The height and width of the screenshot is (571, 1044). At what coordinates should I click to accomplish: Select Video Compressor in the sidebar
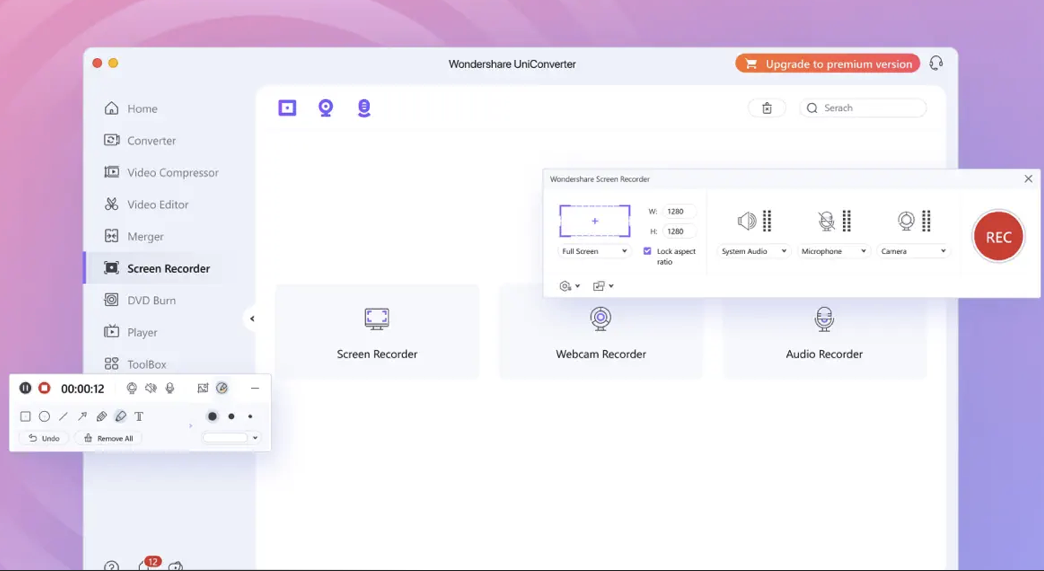[162, 172]
